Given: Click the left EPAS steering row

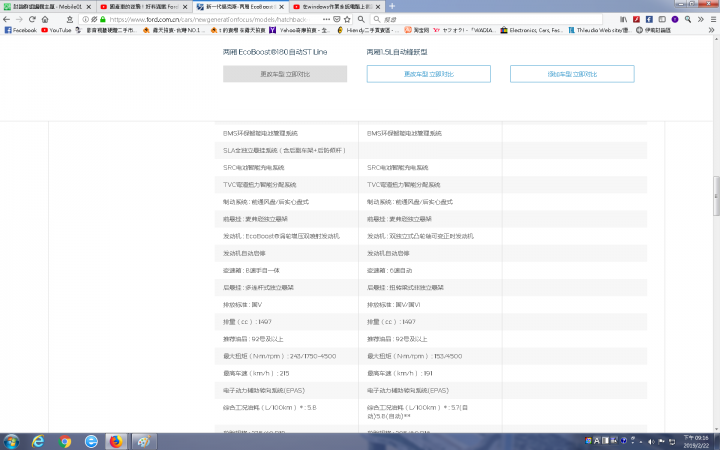Looking at the screenshot, I should pos(286,391).
